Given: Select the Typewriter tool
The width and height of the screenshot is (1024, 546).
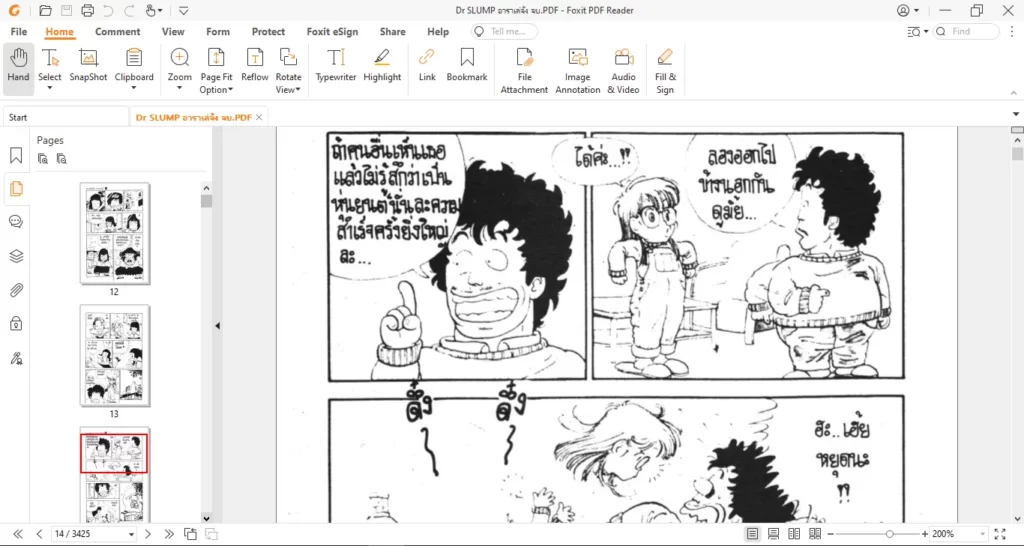Looking at the screenshot, I should 336,65.
